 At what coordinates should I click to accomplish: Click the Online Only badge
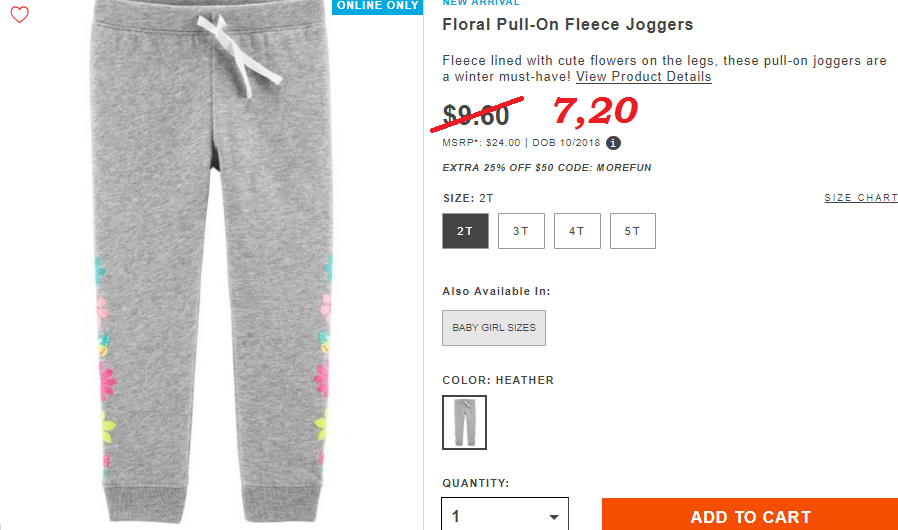pos(377,7)
